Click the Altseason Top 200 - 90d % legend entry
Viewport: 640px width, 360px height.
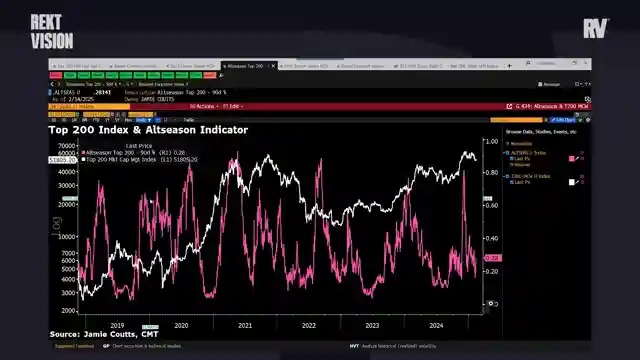tap(134, 153)
